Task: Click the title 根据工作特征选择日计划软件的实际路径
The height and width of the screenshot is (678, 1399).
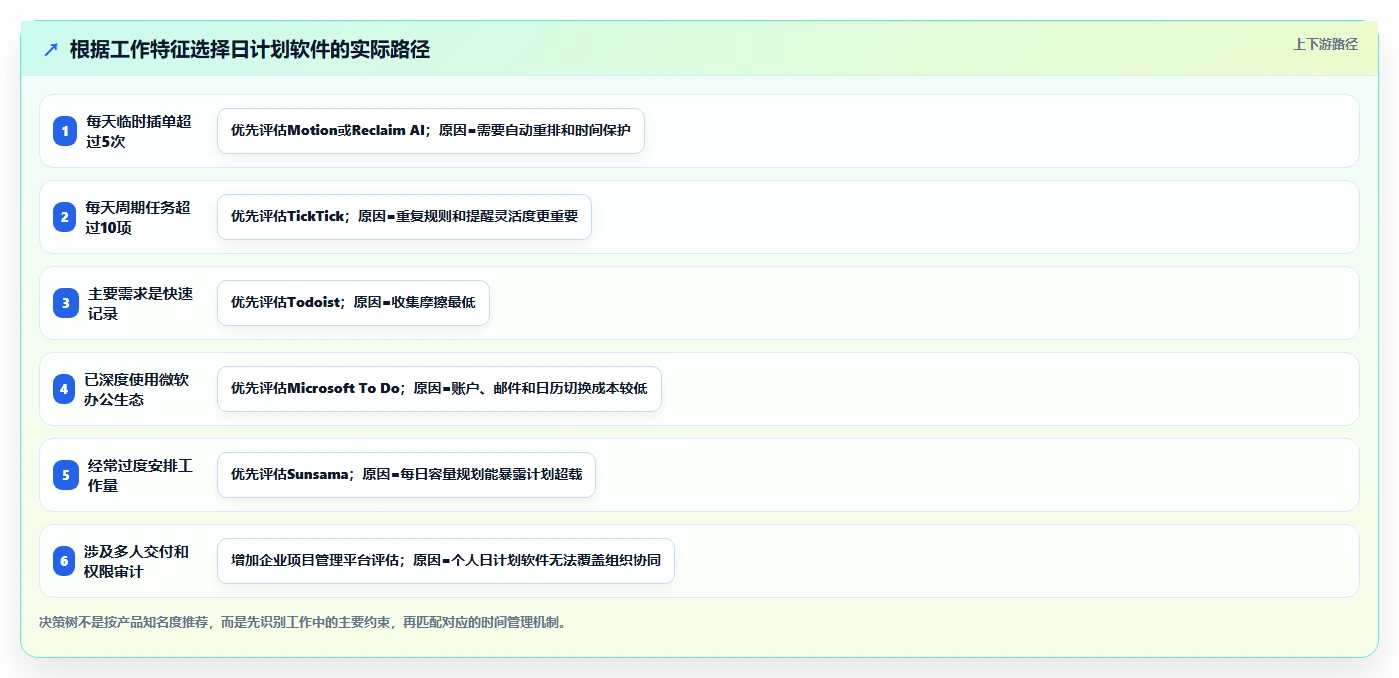Action: pos(250,50)
